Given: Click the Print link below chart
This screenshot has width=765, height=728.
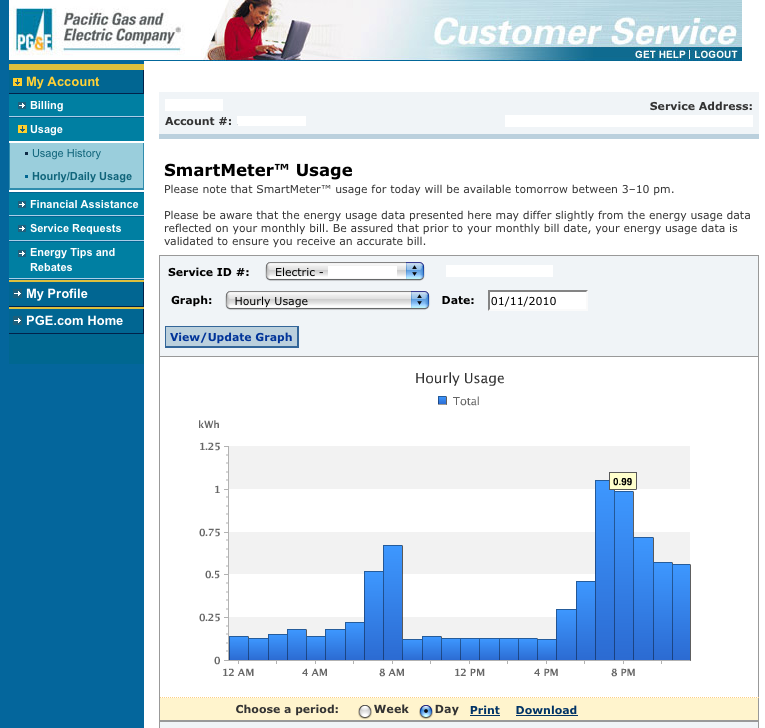Looking at the screenshot, I should pos(484,710).
